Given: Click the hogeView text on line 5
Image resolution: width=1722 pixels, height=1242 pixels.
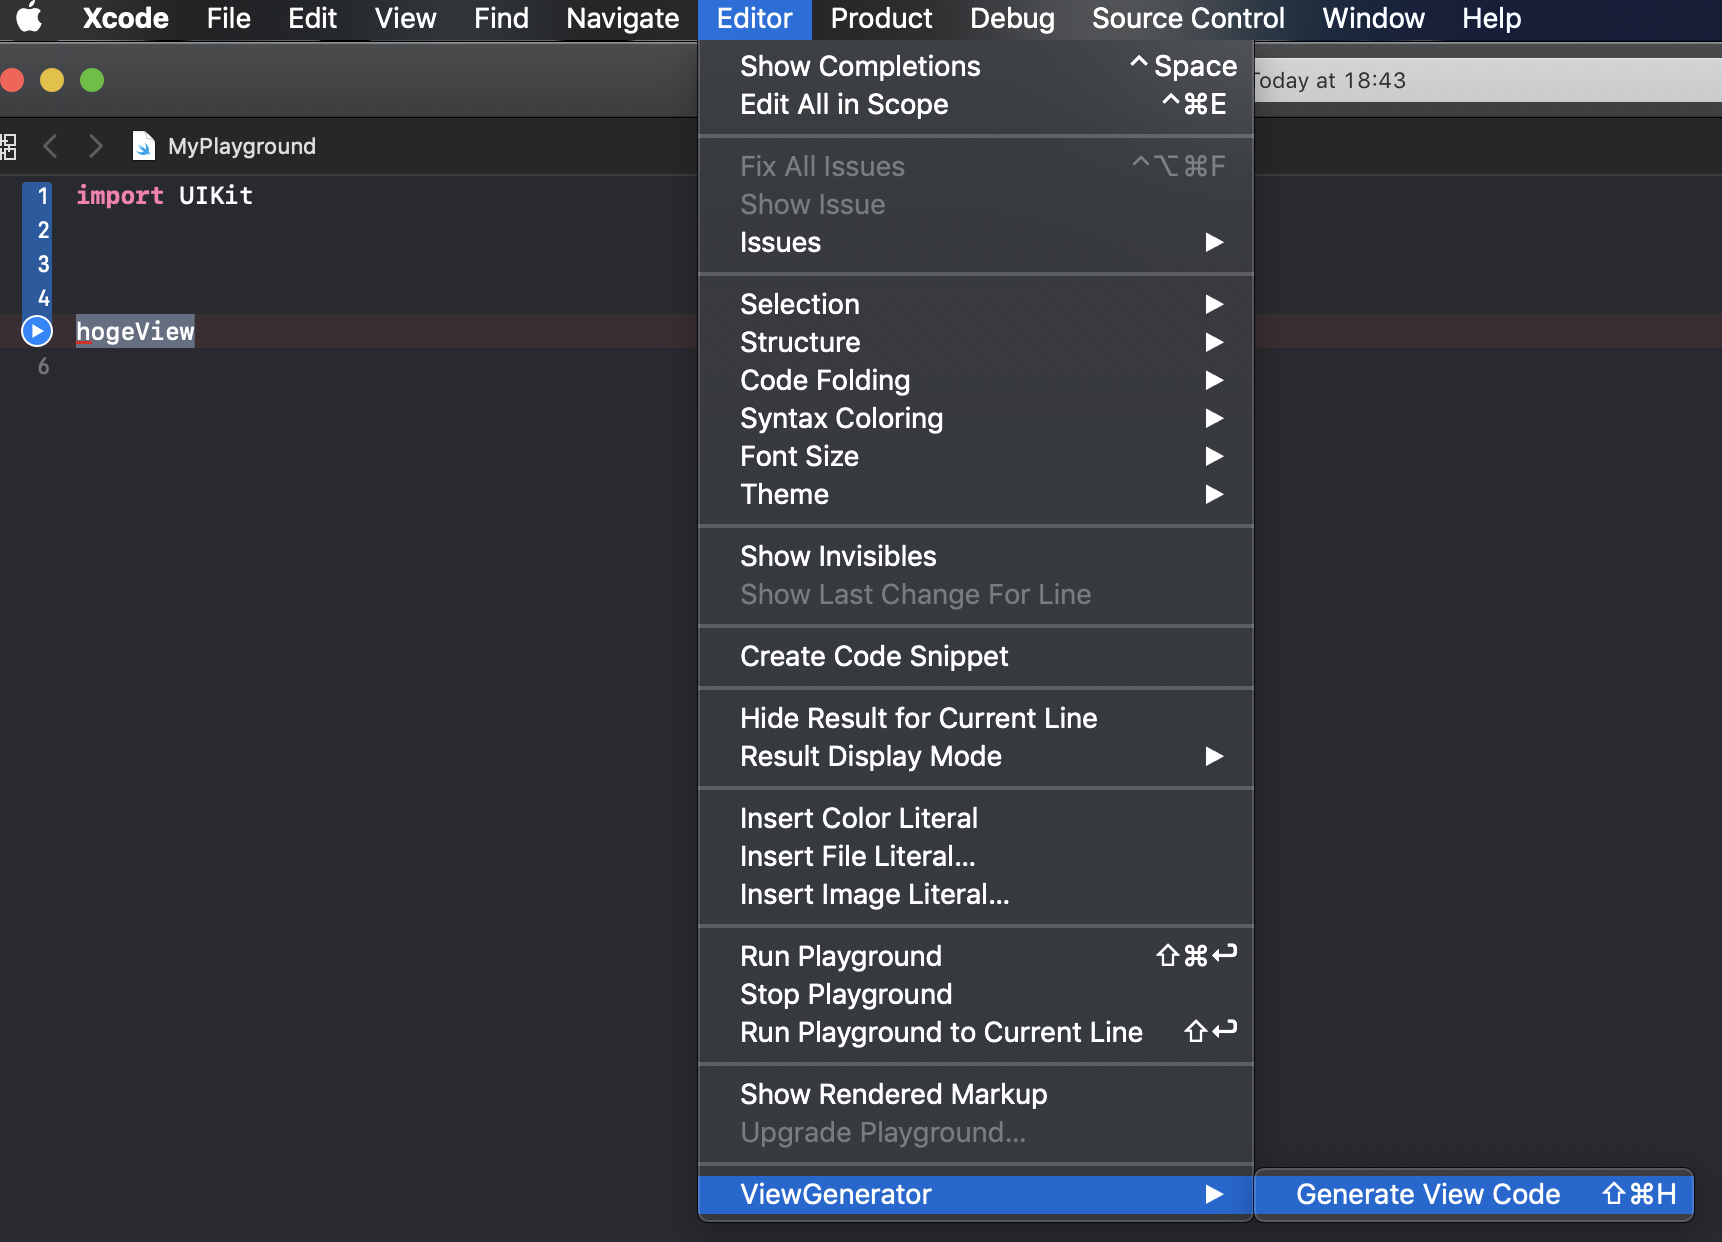Looking at the screenshot, I should point(135,331).
